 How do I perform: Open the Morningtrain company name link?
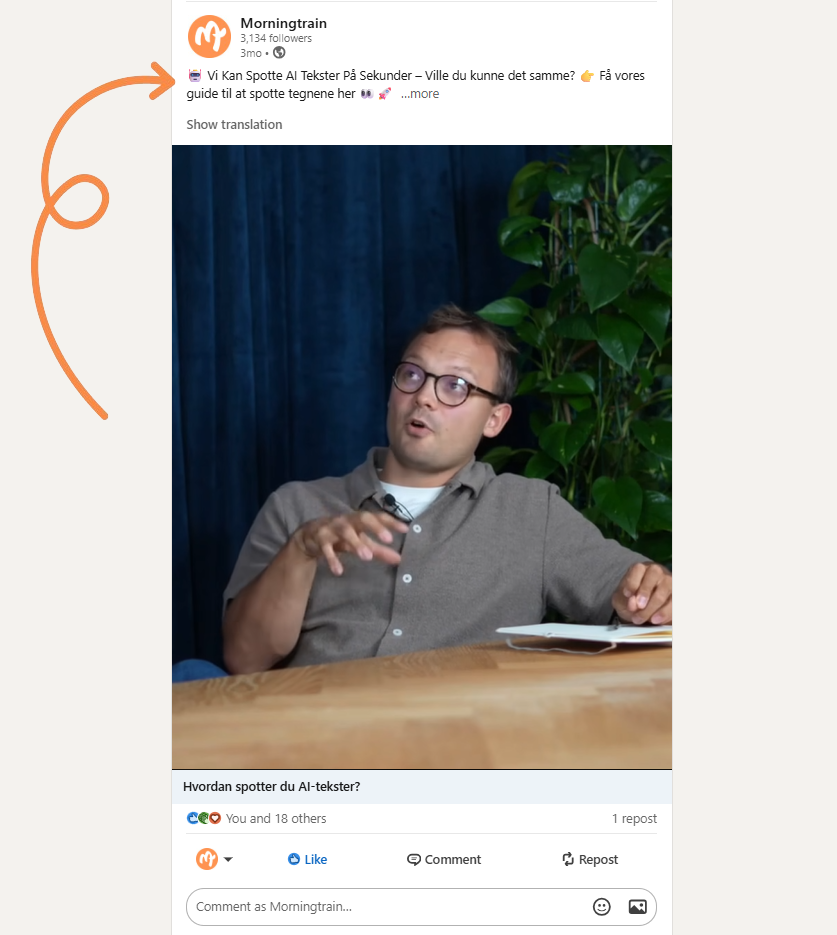point(284,23)
